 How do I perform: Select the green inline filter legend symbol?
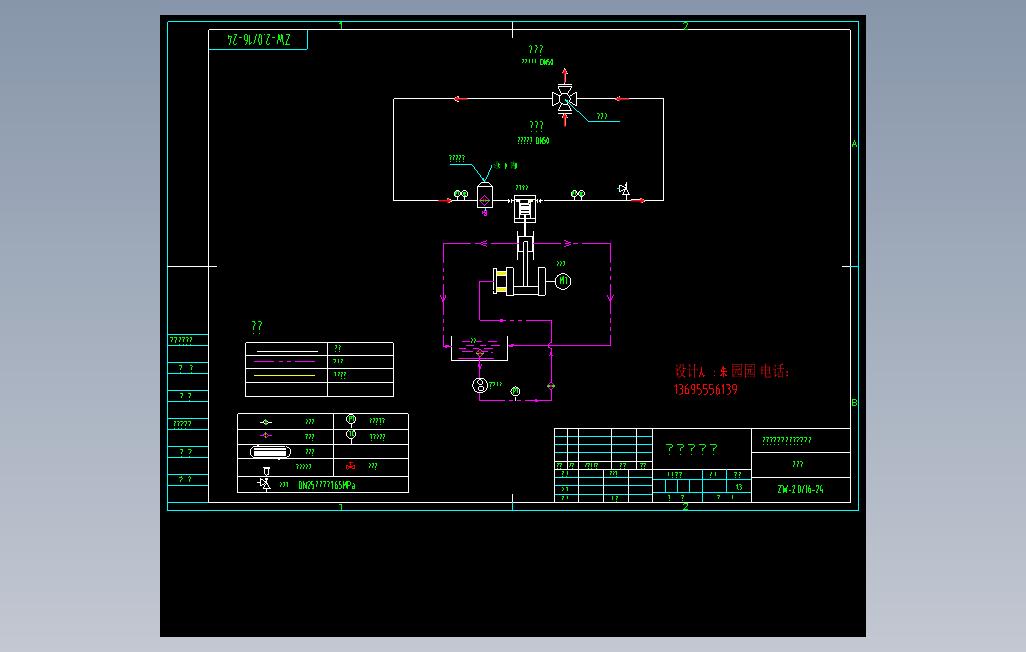(x=266, y=422)
